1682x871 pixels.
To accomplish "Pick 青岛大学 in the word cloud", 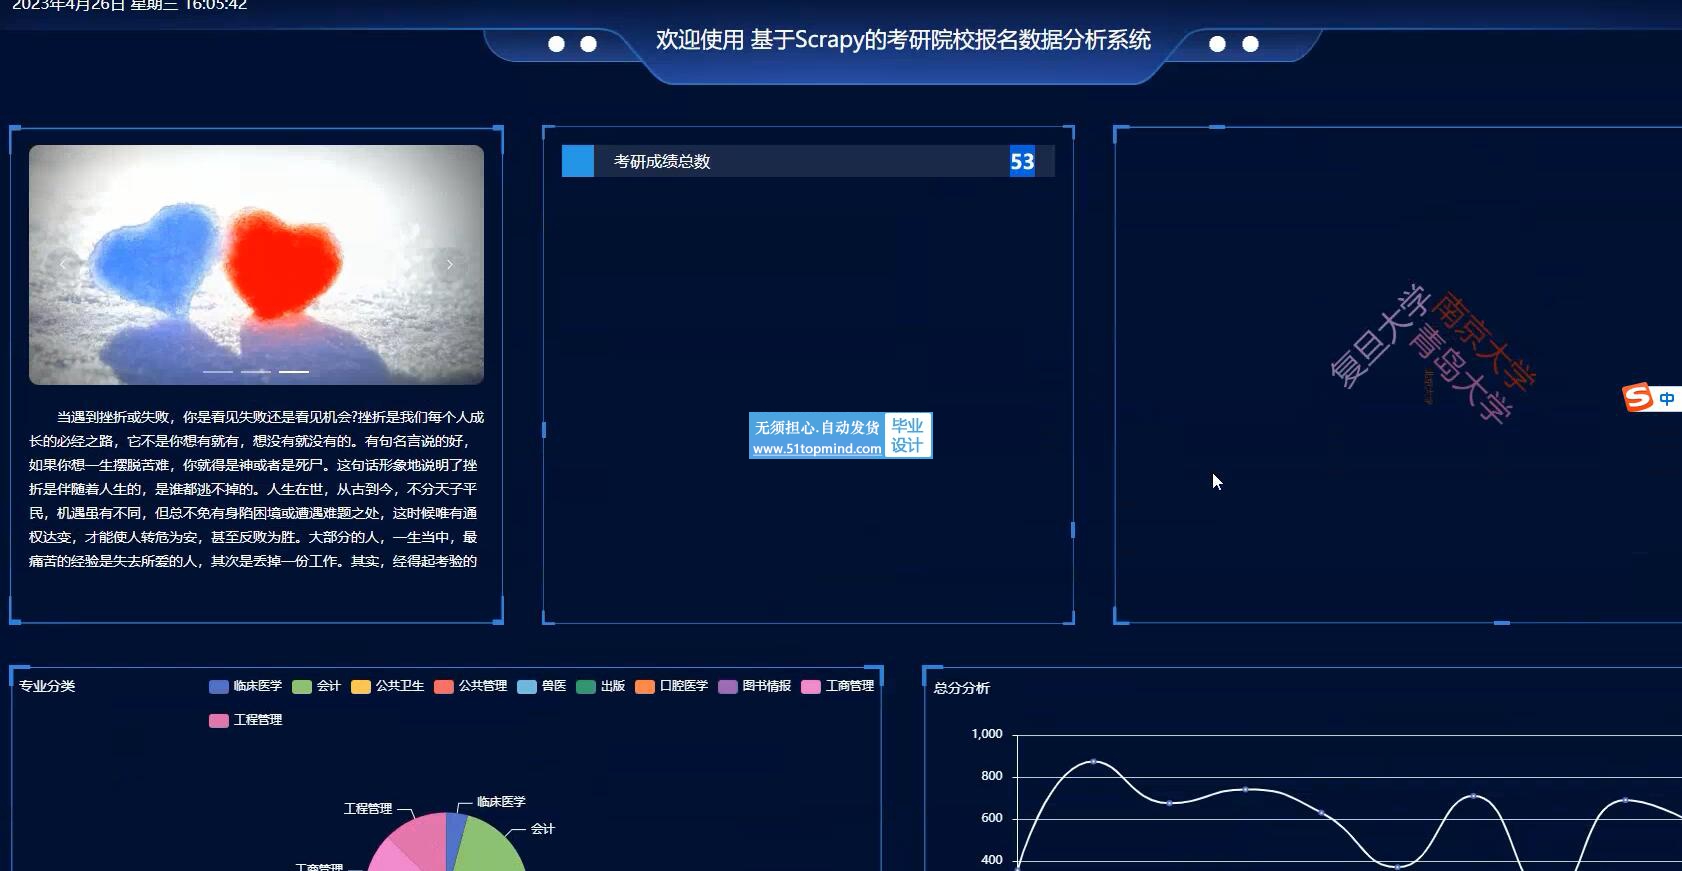I will [x=1461, y=374].
